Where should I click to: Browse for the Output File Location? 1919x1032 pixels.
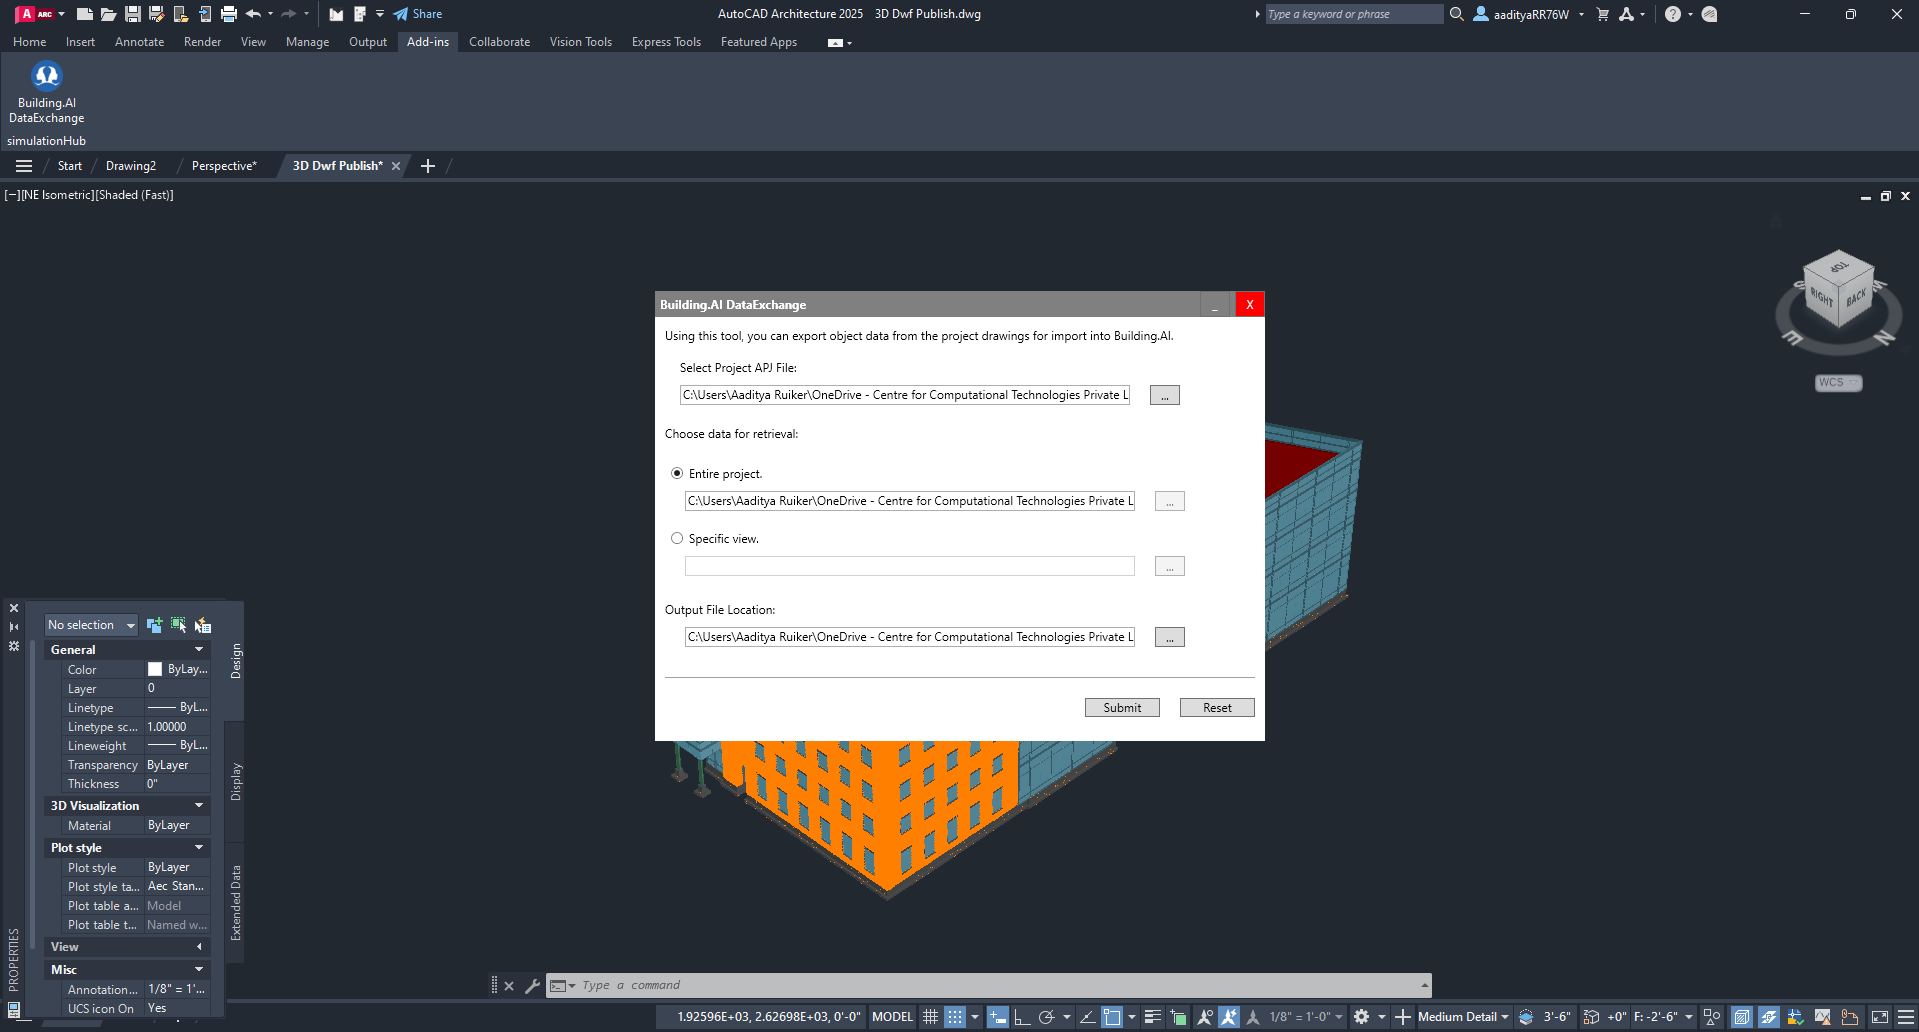pyautogui.click(x=1170, y=638)
